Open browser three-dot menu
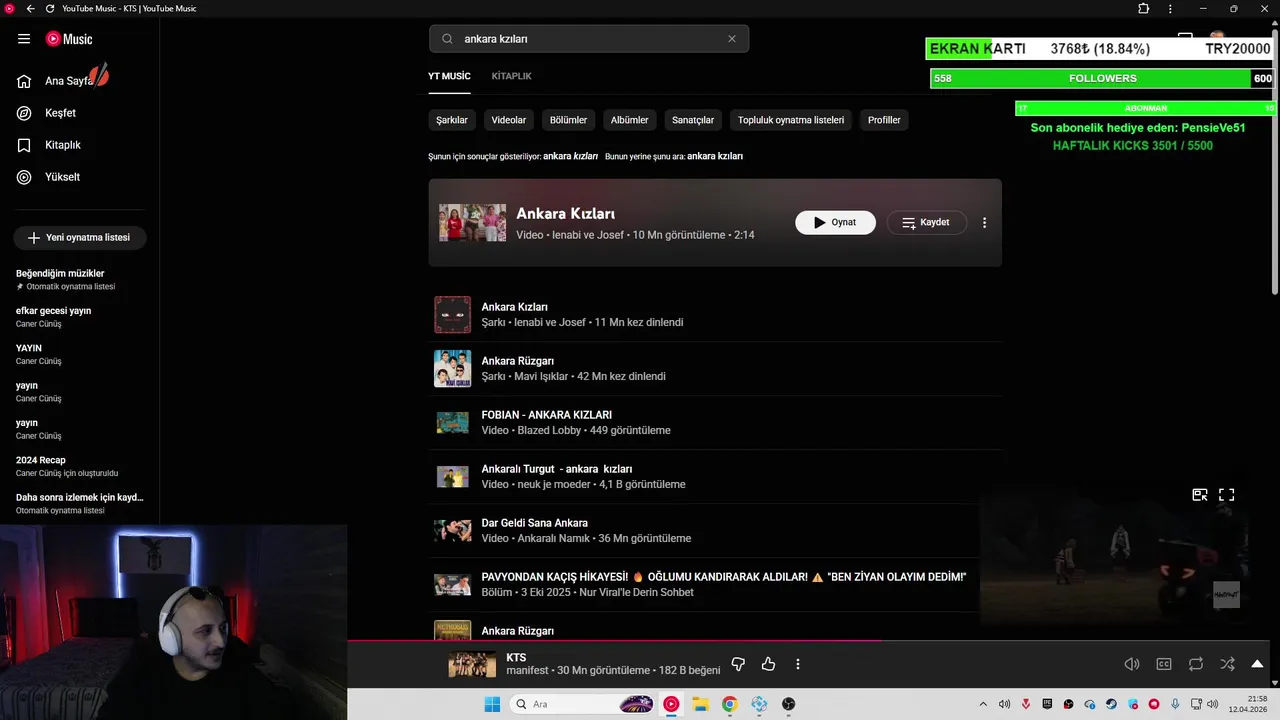Viewport: 1280px width, 720px height. pyautogui.click(x=1170, y=9)
